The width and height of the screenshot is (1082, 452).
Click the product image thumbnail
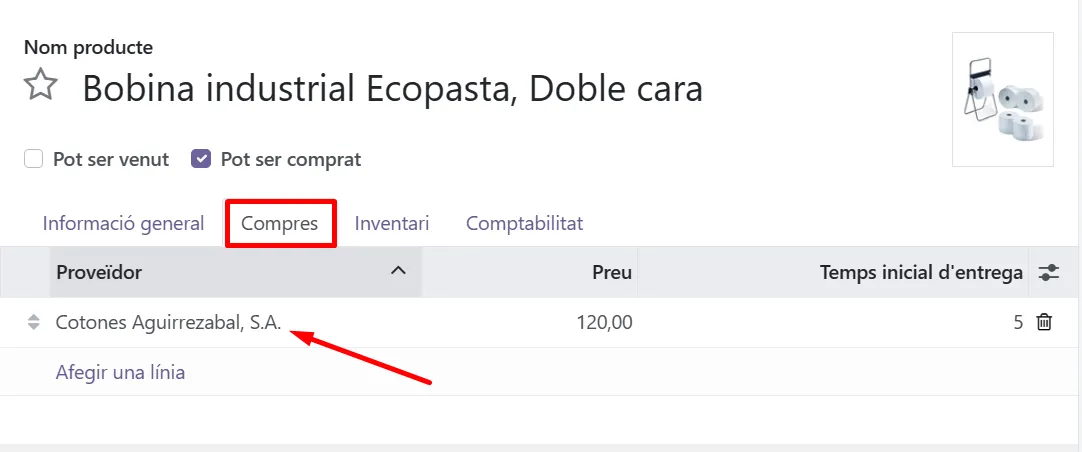(1002, 99)
